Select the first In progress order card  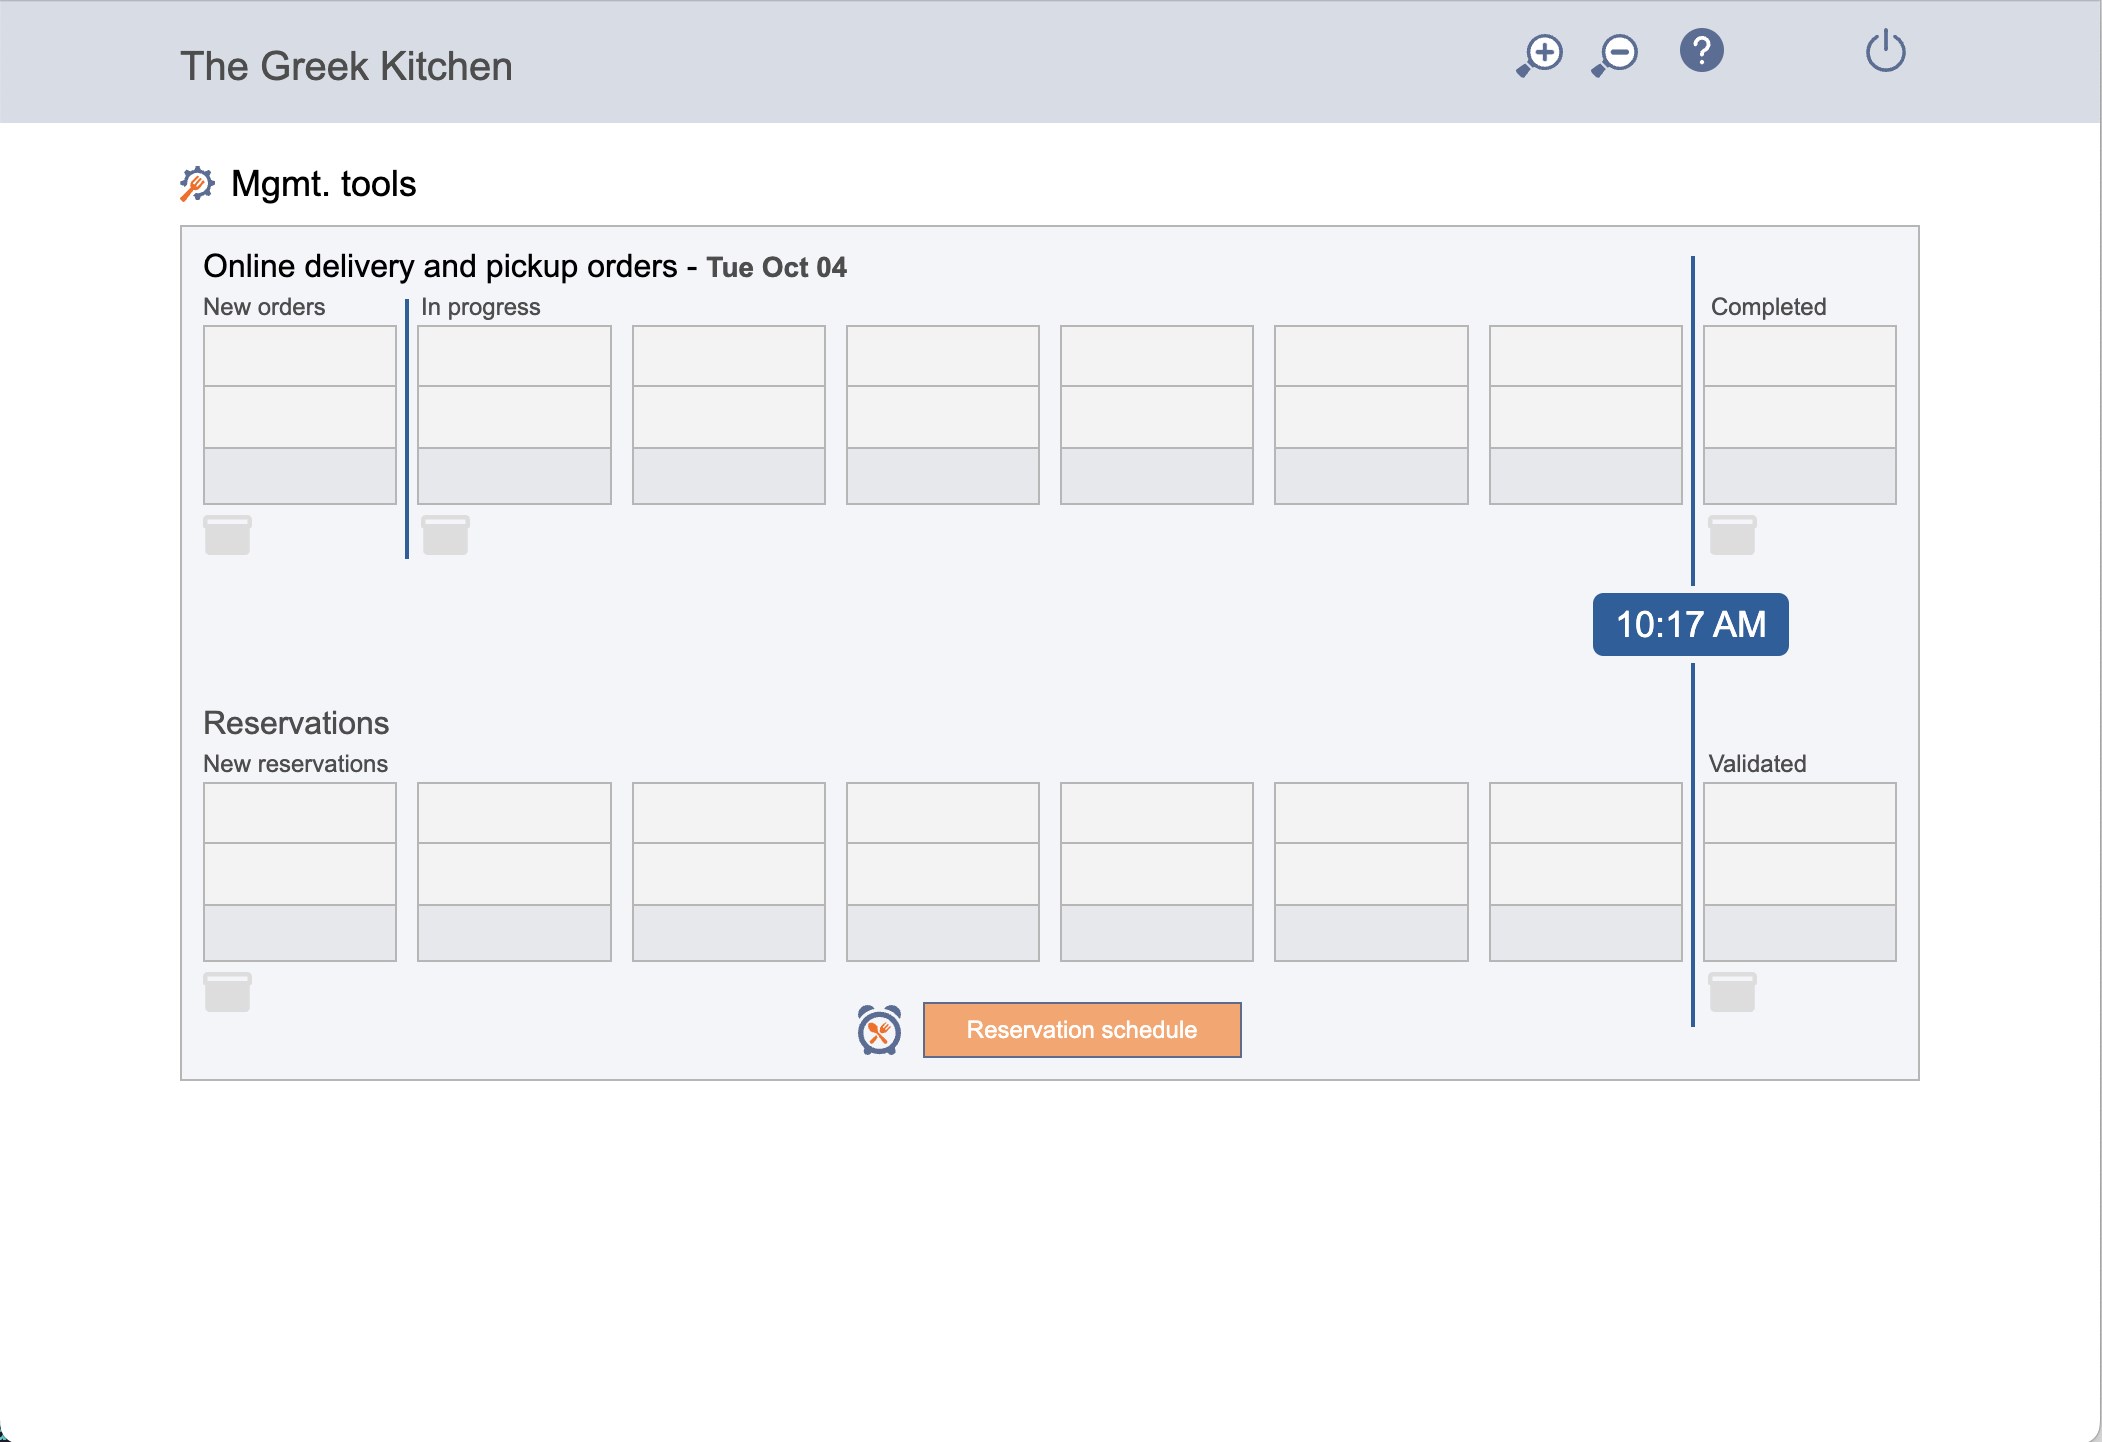pos(514,415)
